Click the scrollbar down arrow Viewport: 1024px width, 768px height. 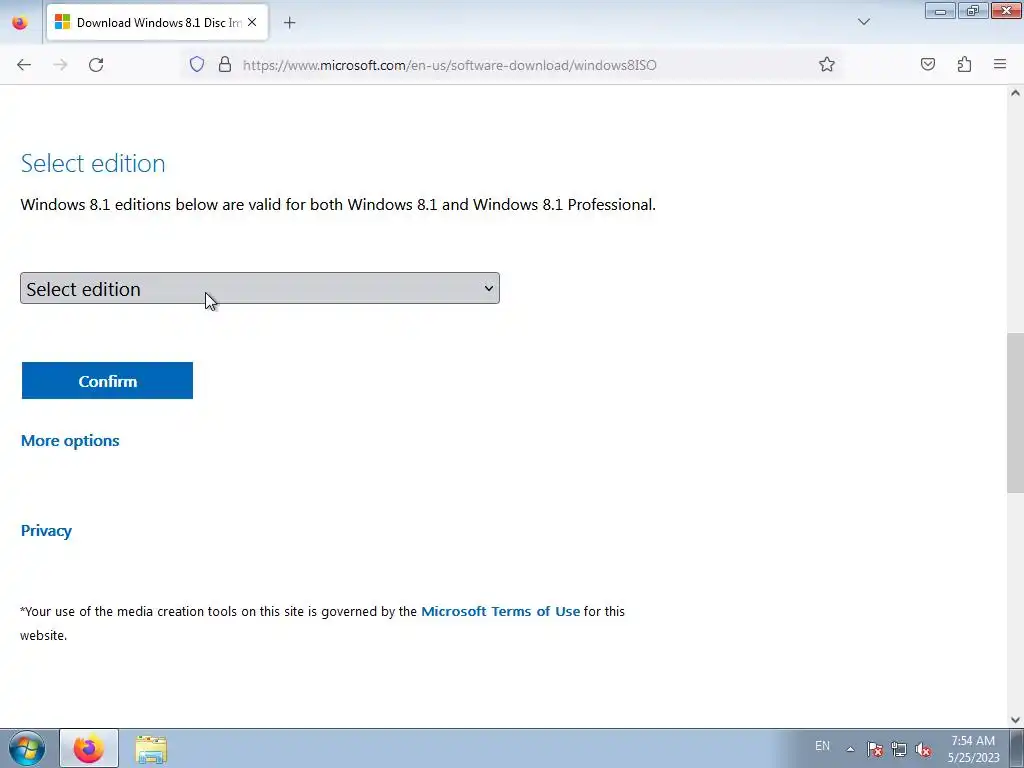[x=1015, y=720]
